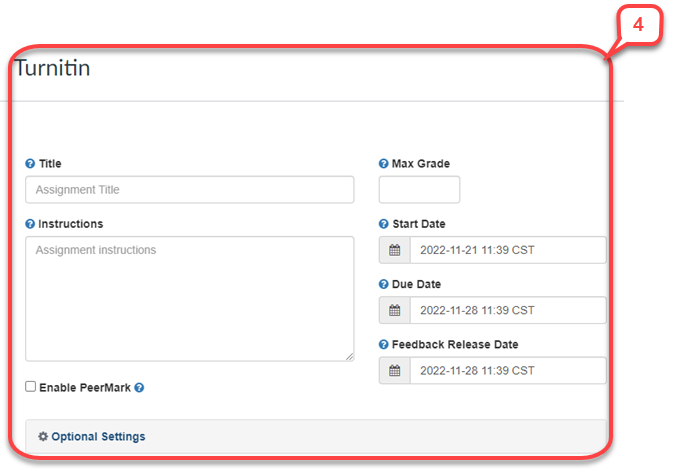Open the Enable PeerMark help icon
The width and height of the screenshot is (673, 469).
point(139,387)
